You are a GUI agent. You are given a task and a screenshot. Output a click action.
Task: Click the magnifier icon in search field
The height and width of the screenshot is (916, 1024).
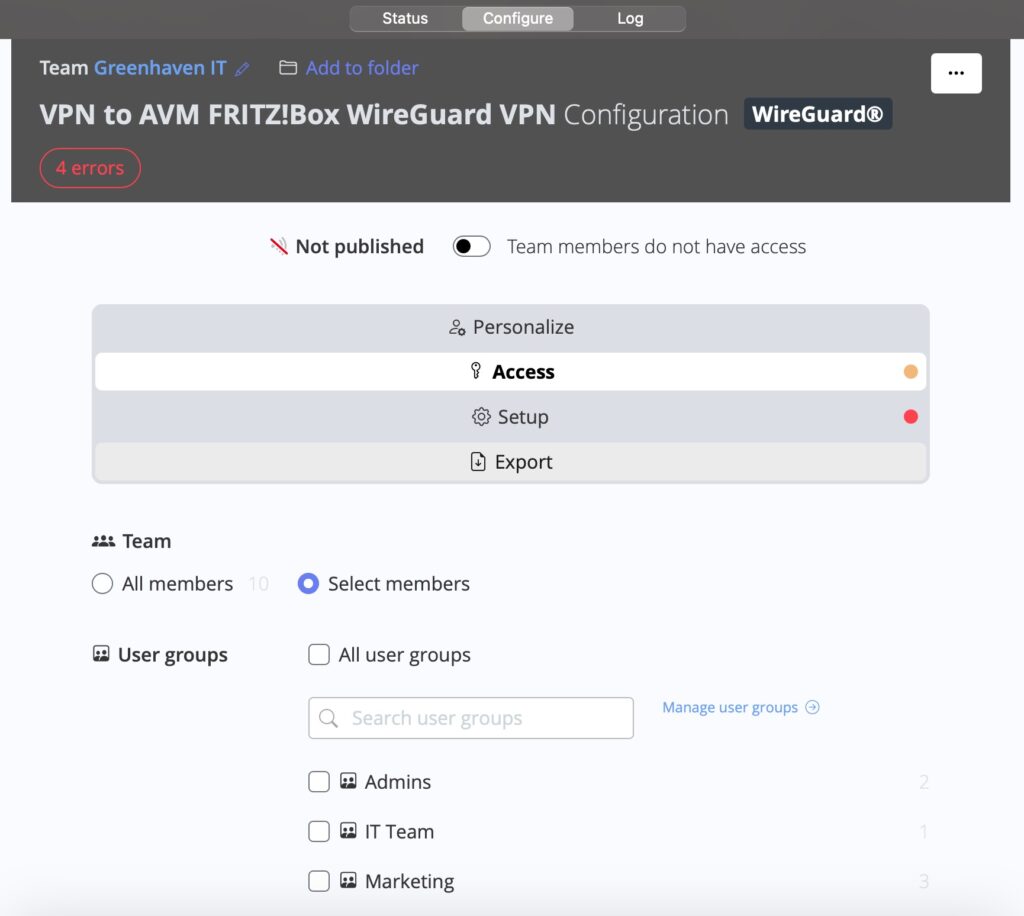point(328,718)
